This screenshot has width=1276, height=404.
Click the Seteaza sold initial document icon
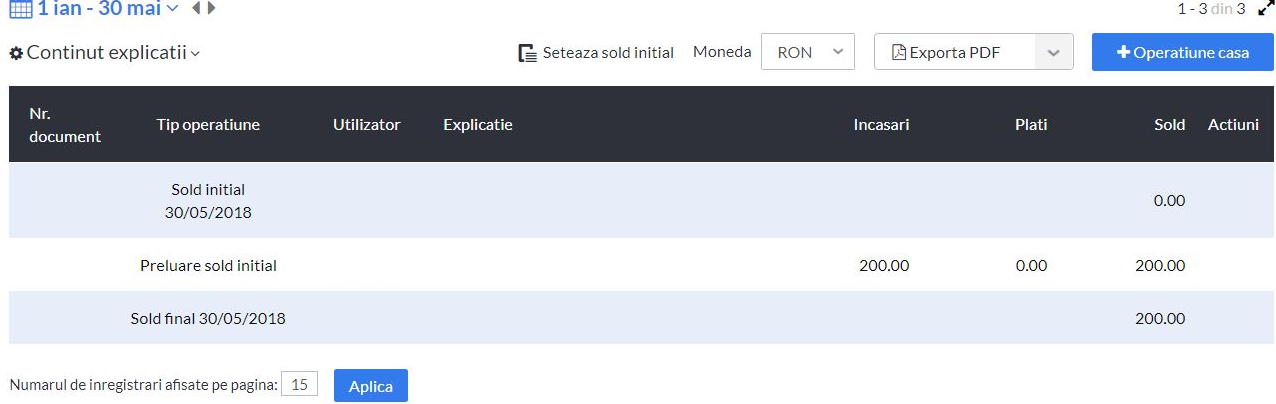click(x=527, y=53)
